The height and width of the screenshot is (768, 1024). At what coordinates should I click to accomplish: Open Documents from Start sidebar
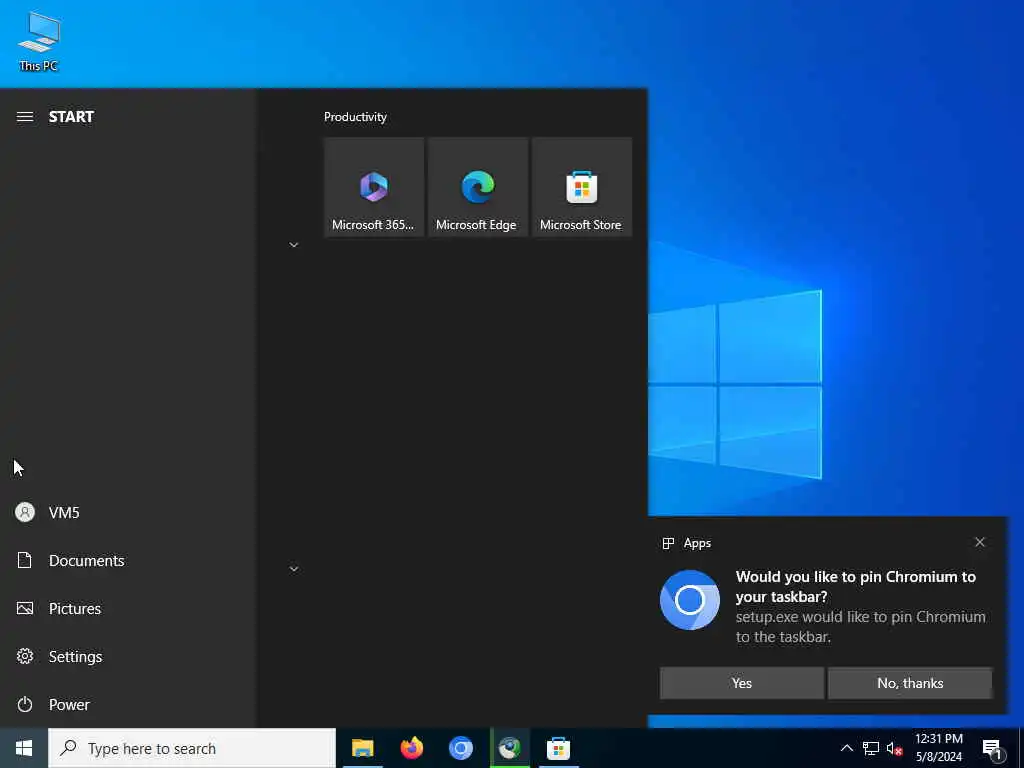127,560
